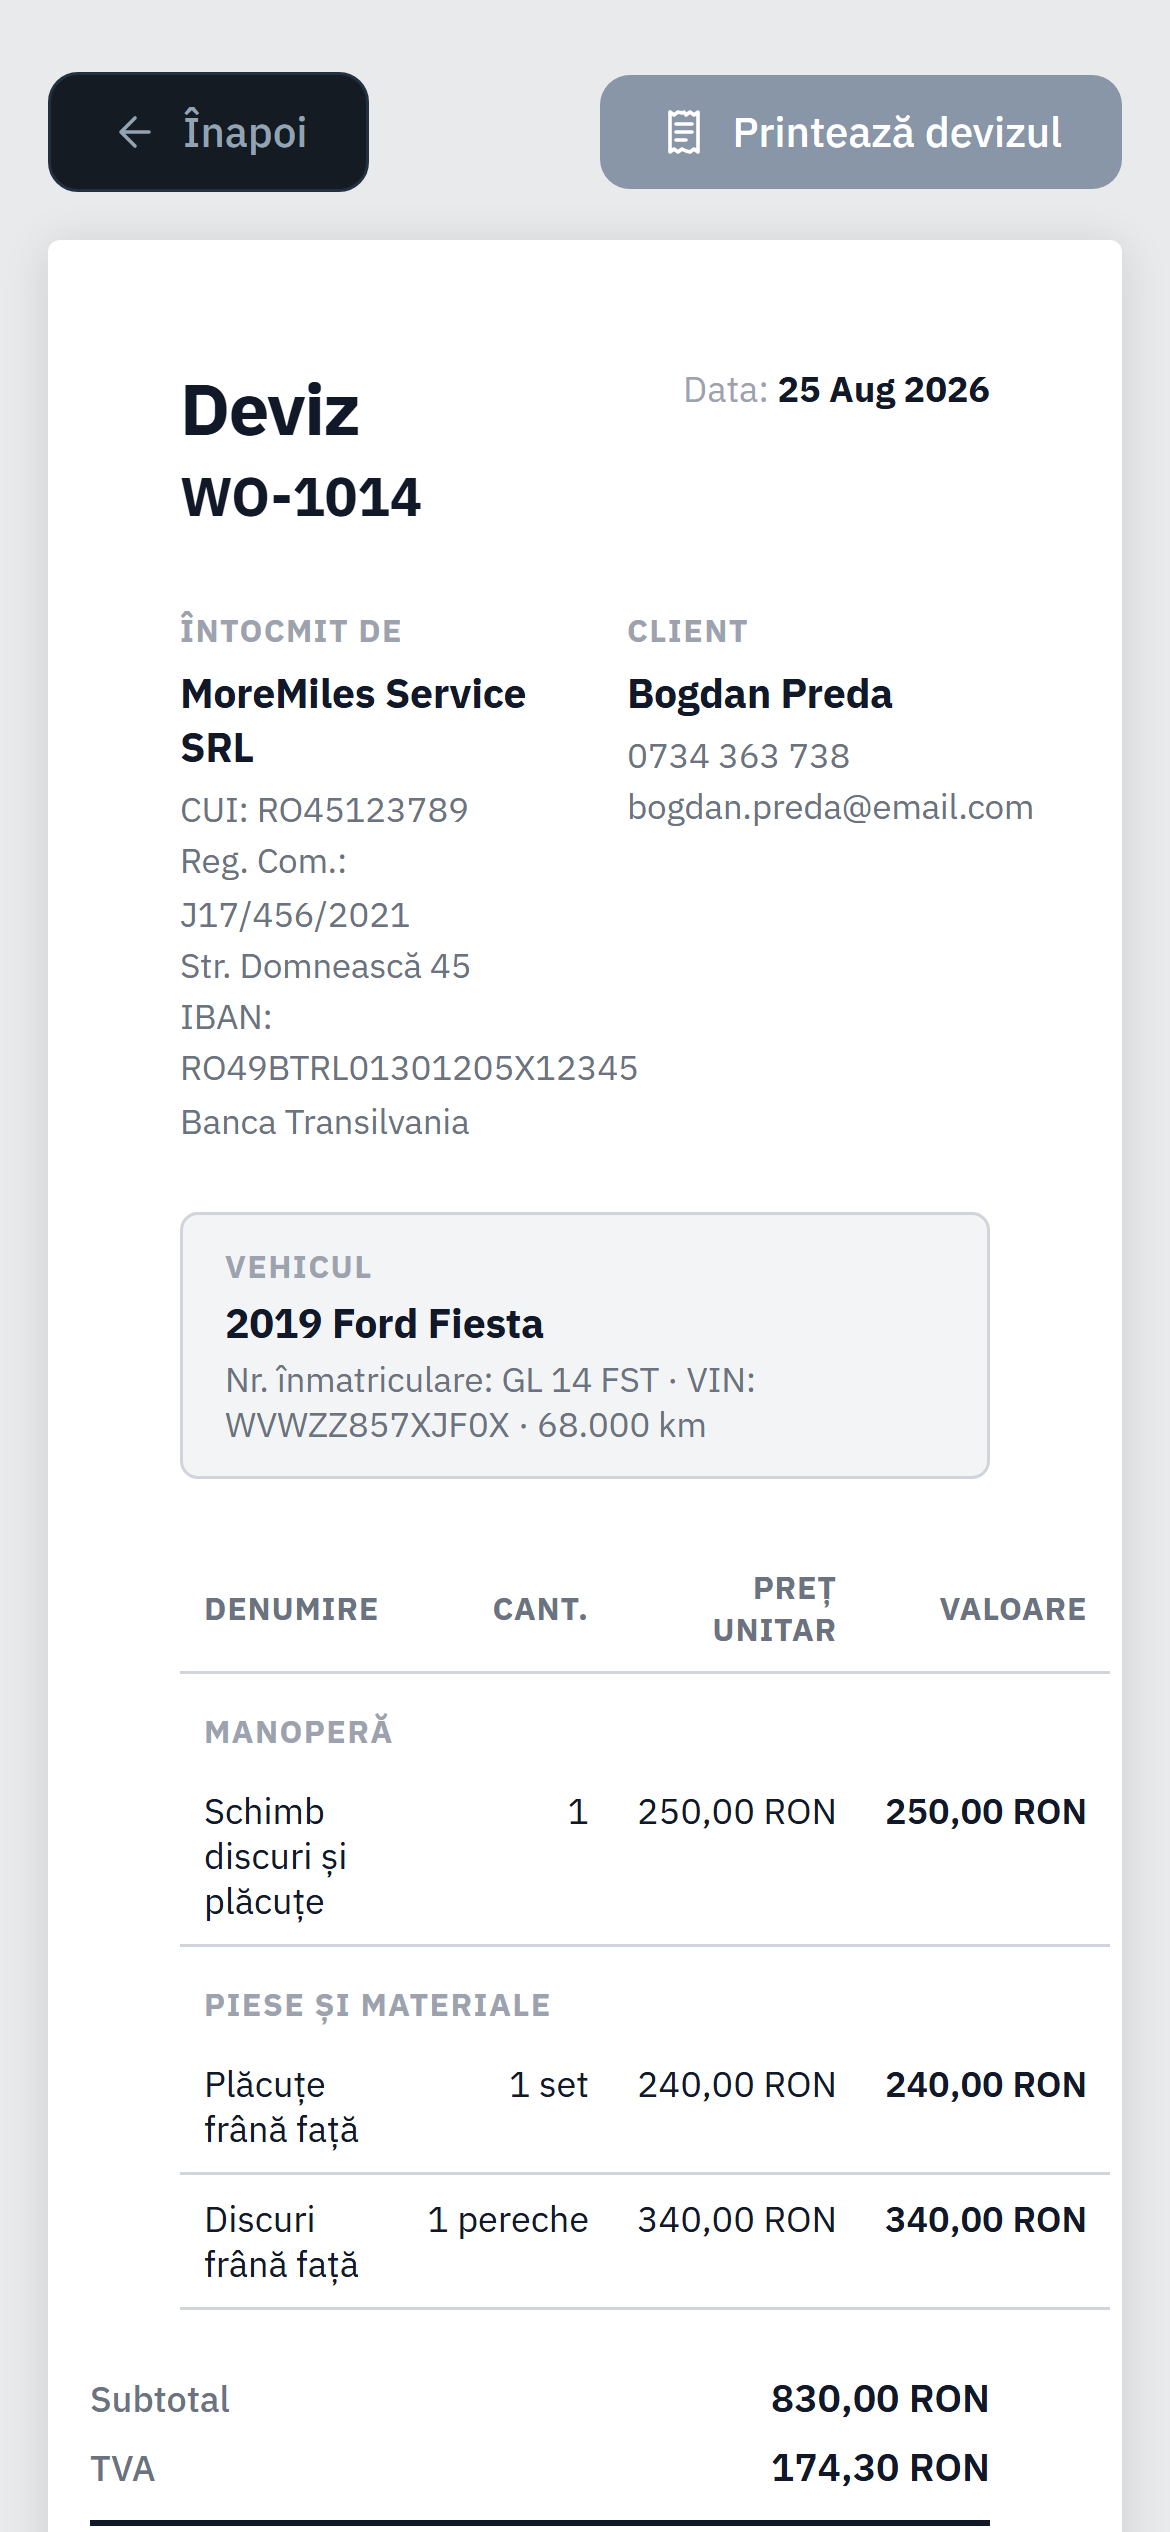The image size is (1170, 2532).
Task: Click the PREȚ UNITAR column header
Action: [774, 1609]
